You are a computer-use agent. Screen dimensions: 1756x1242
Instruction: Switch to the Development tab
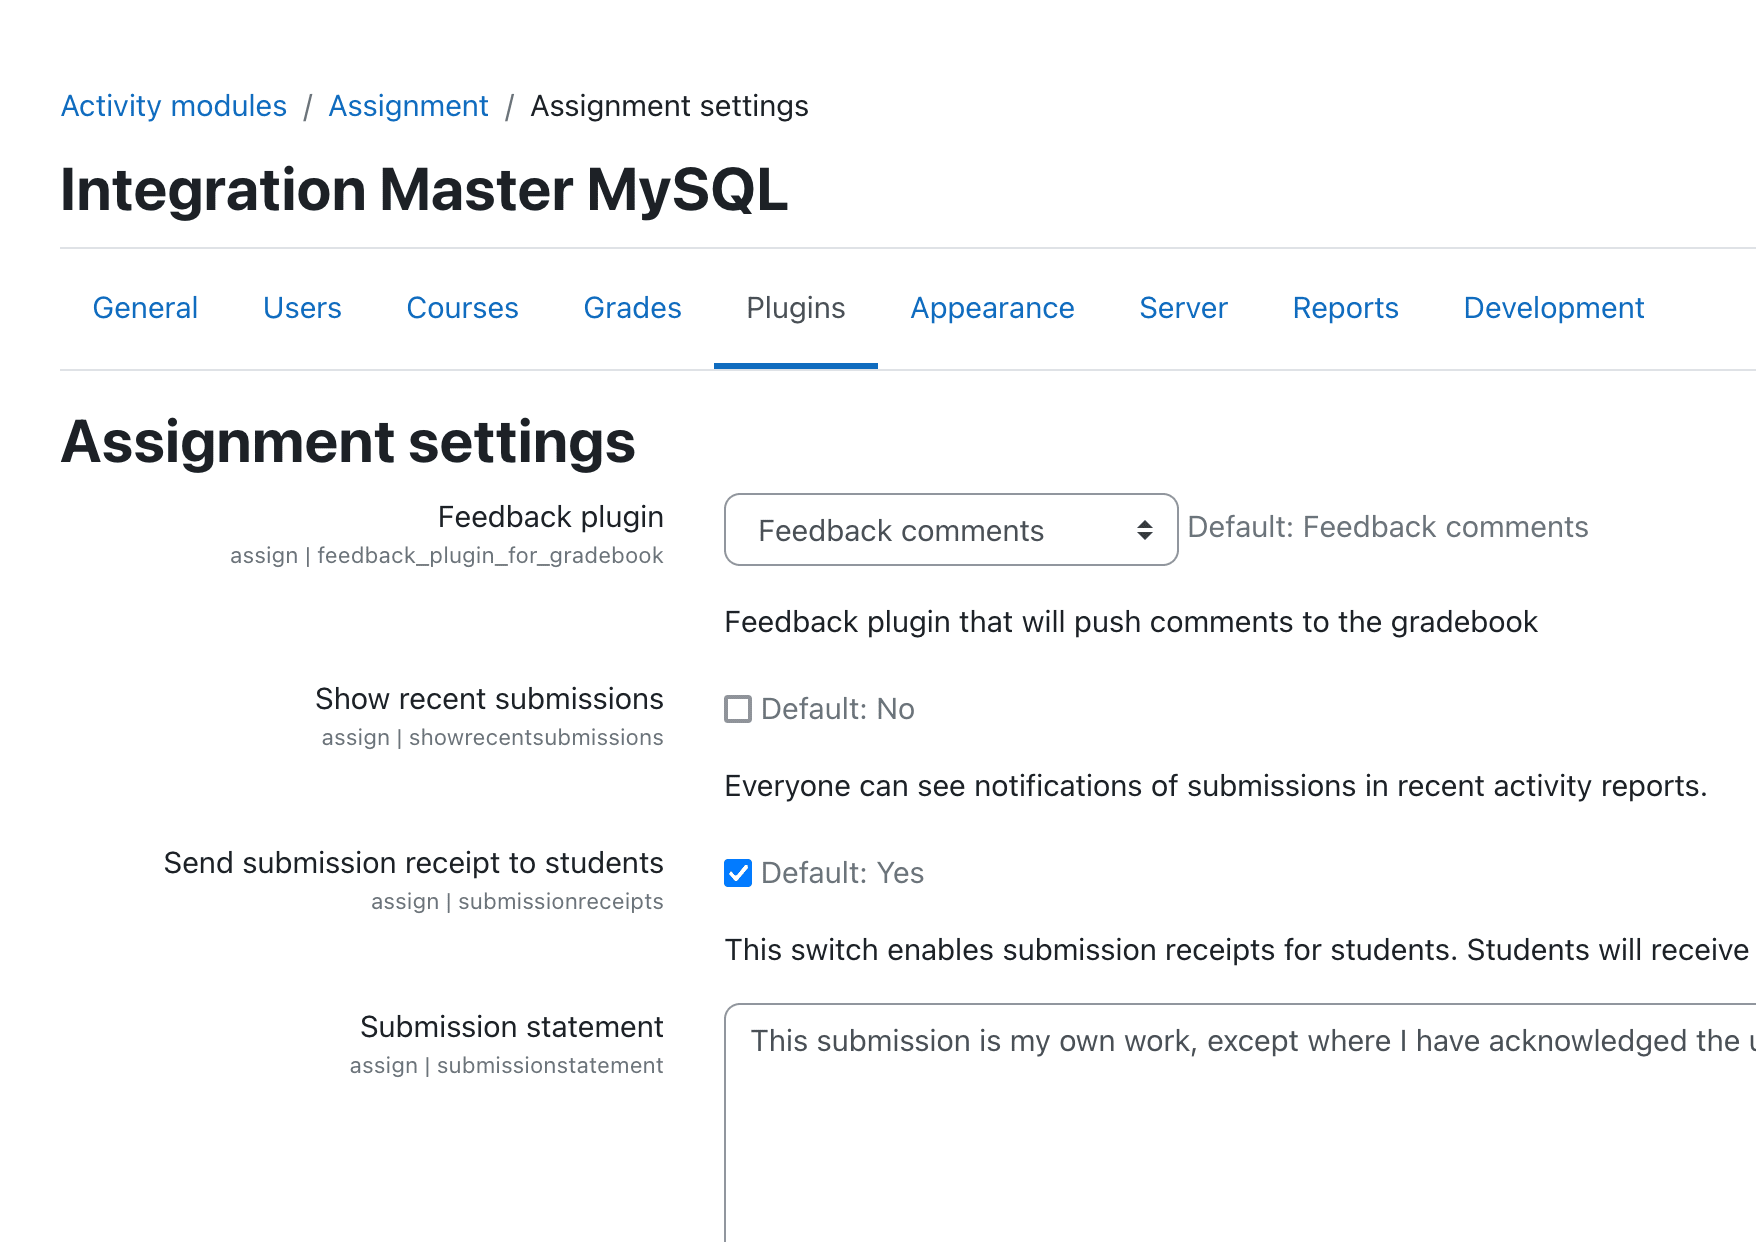point(1554,308)
